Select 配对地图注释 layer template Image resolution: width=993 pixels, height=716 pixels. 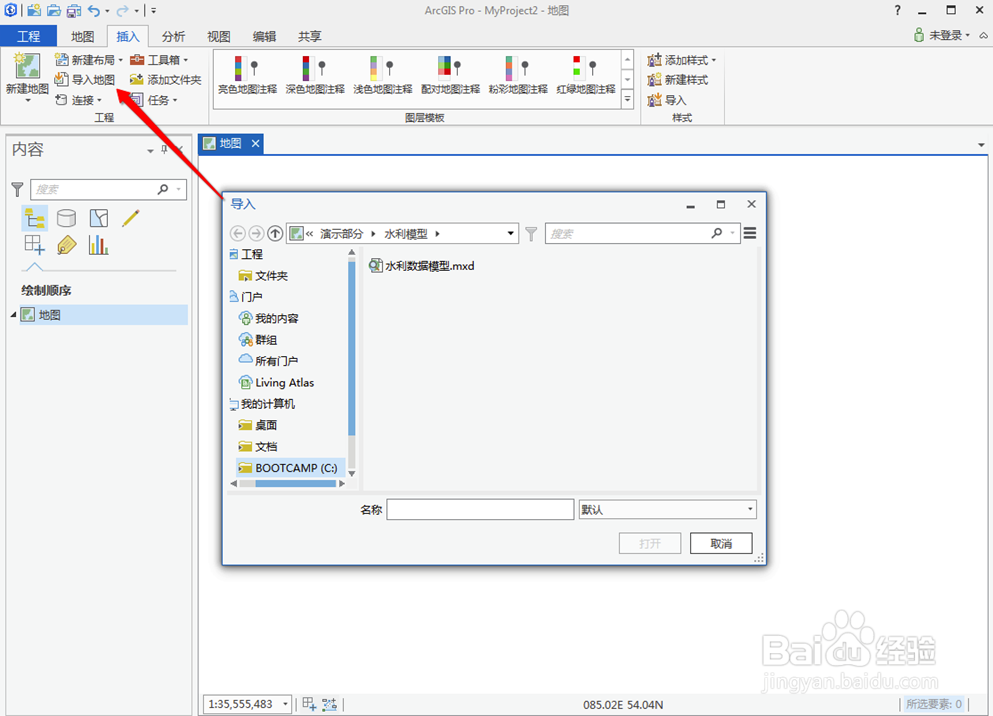tap(450, 75)
